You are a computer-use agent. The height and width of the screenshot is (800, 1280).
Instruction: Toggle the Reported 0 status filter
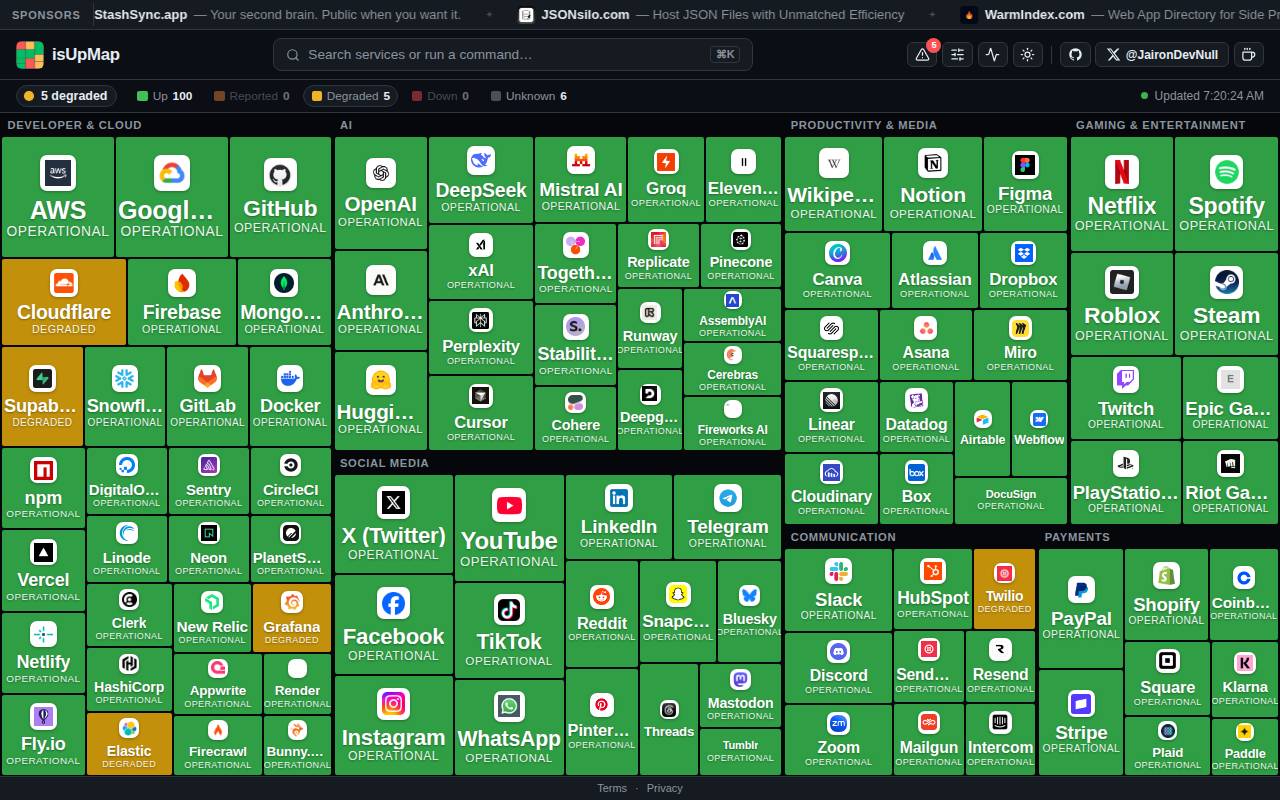pos(251,96)
